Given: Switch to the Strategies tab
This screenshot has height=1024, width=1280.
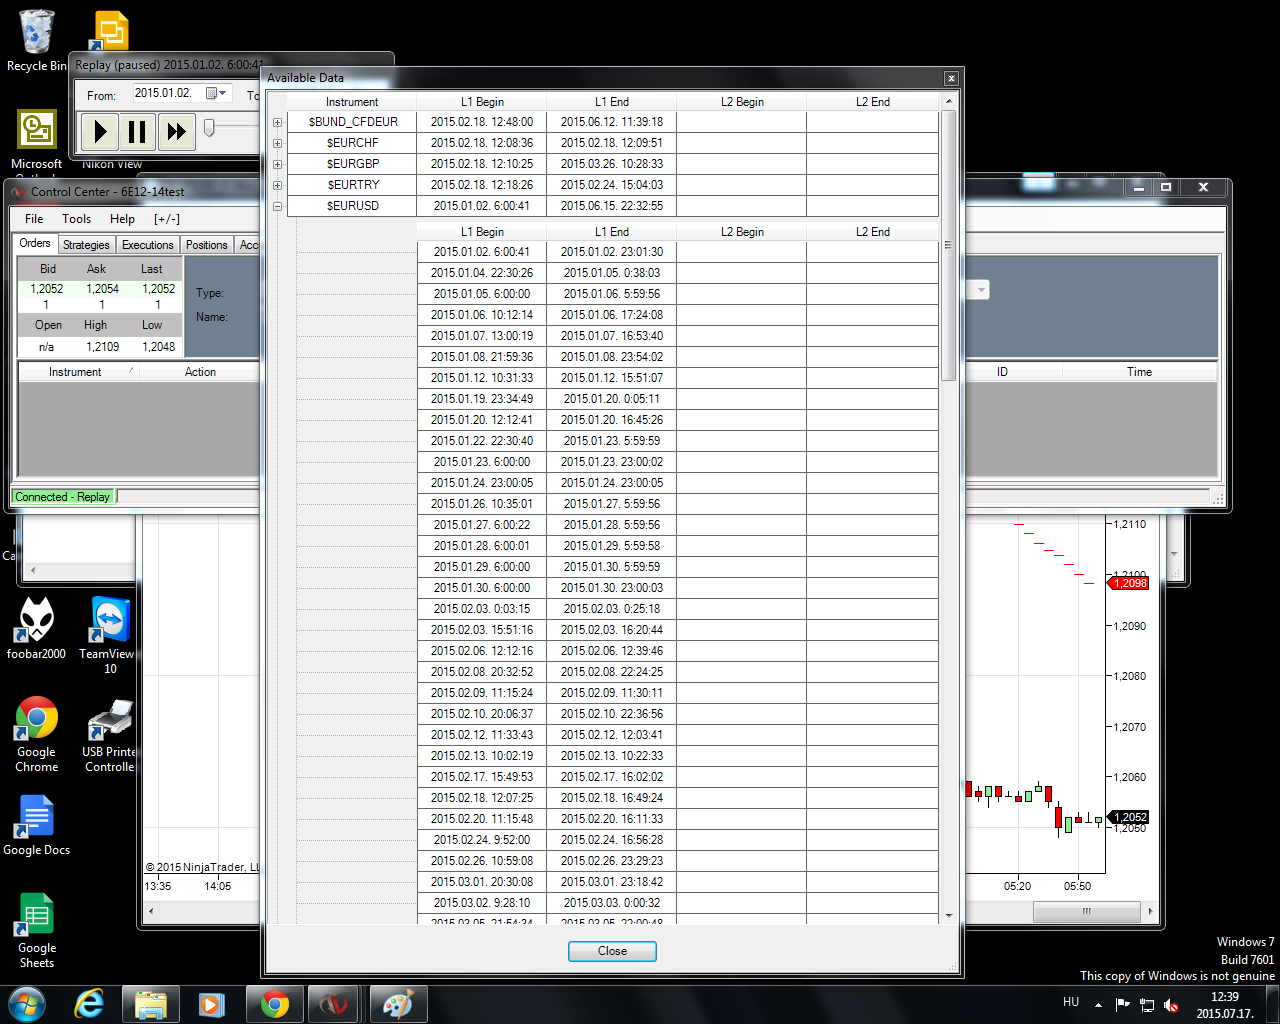Looking at the screenshot, I should click(86, 245).
